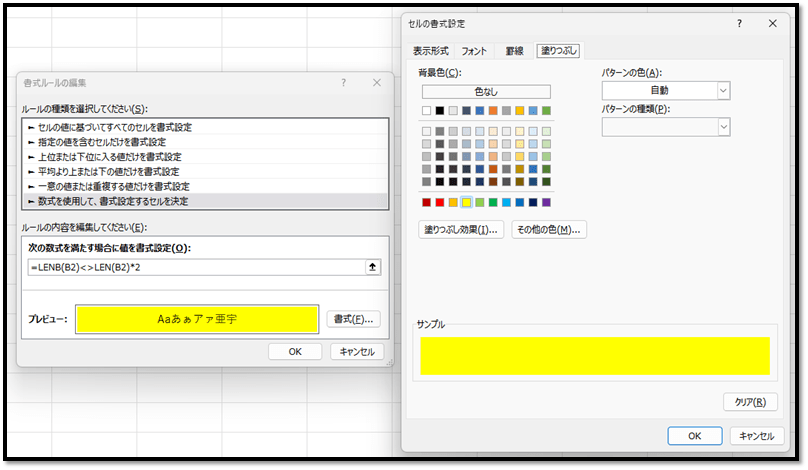
Task: Open the パターンの色 dropdown showing 自動
Action: 665,91
